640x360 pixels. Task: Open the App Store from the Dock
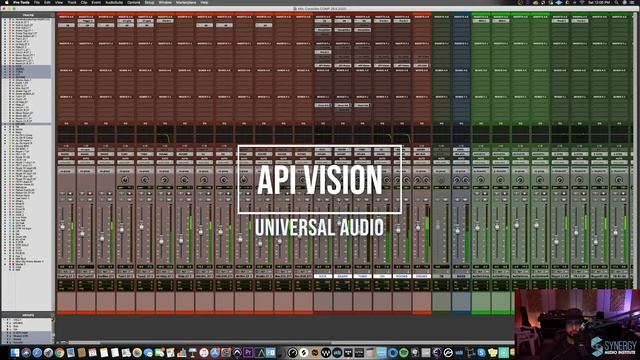pyautogui.click(x=215, y=352)
